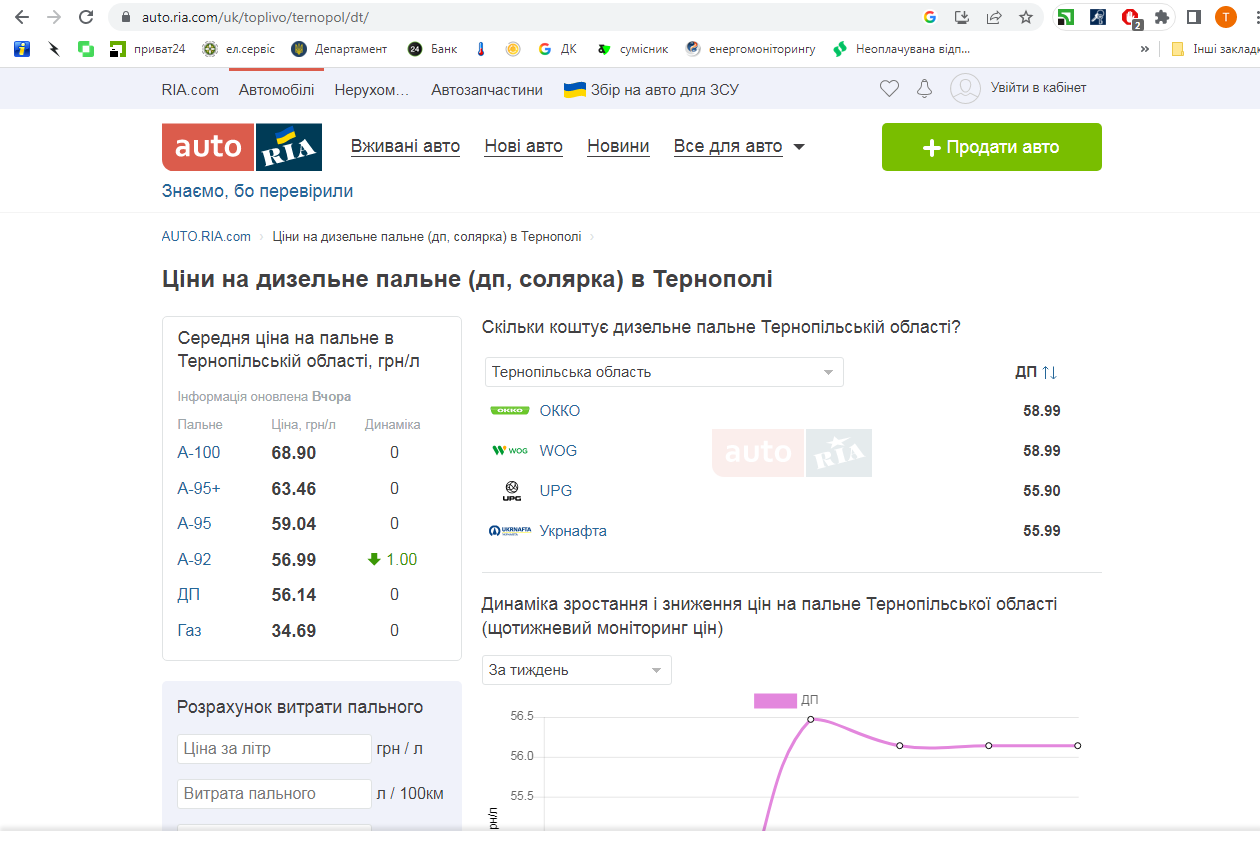Screen dimensions: 1260x843
Task: Click the user profile avatar icon
Action: coord(965,89)
